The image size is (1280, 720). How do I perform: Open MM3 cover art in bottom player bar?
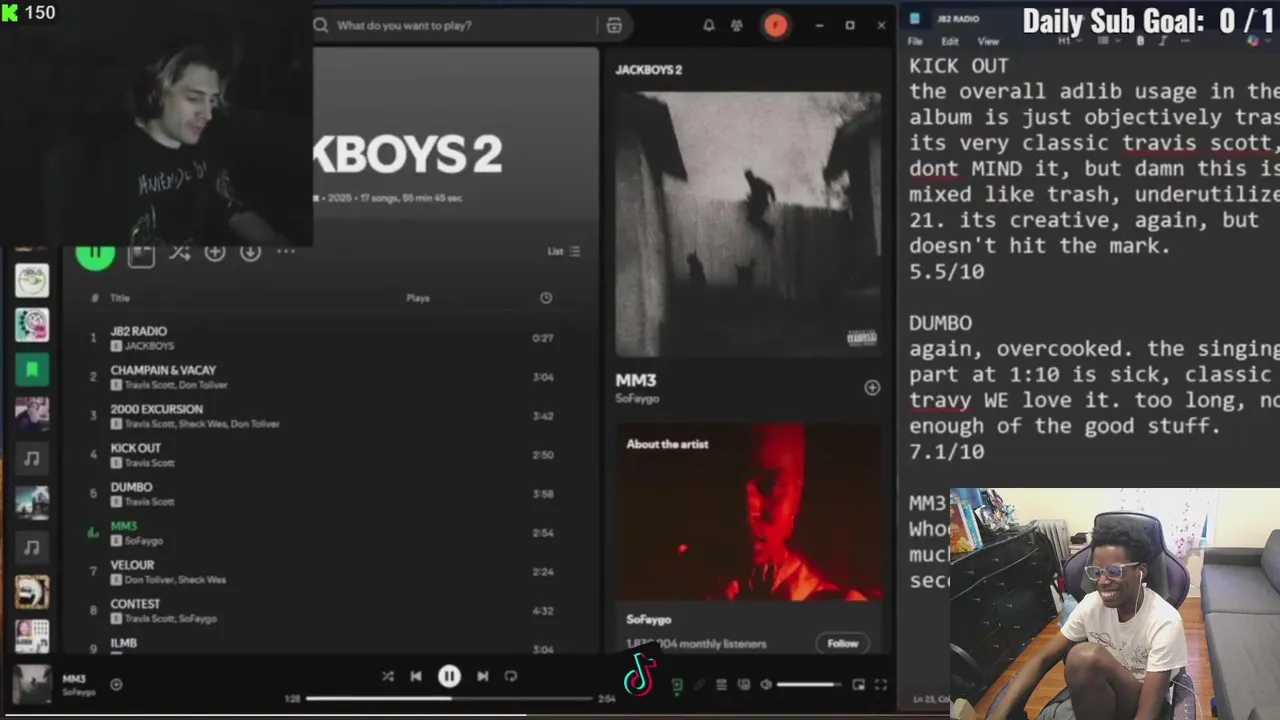(x=32, y=685)
